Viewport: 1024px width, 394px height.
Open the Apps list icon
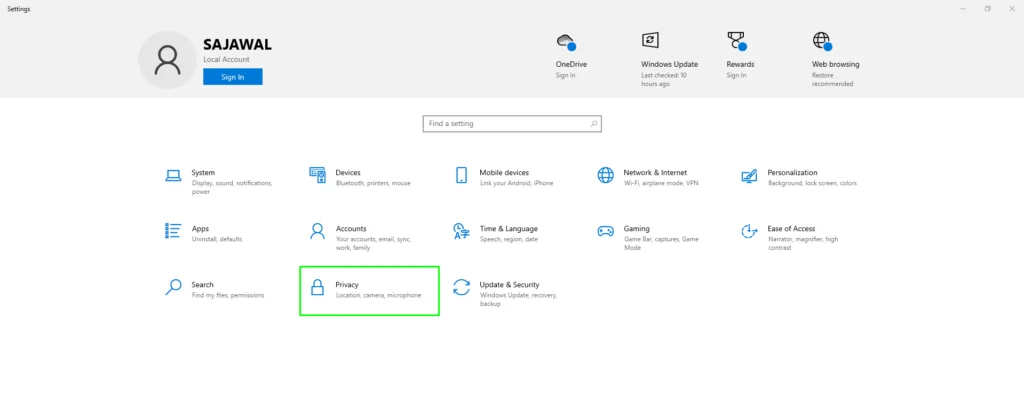pos(173,231)
